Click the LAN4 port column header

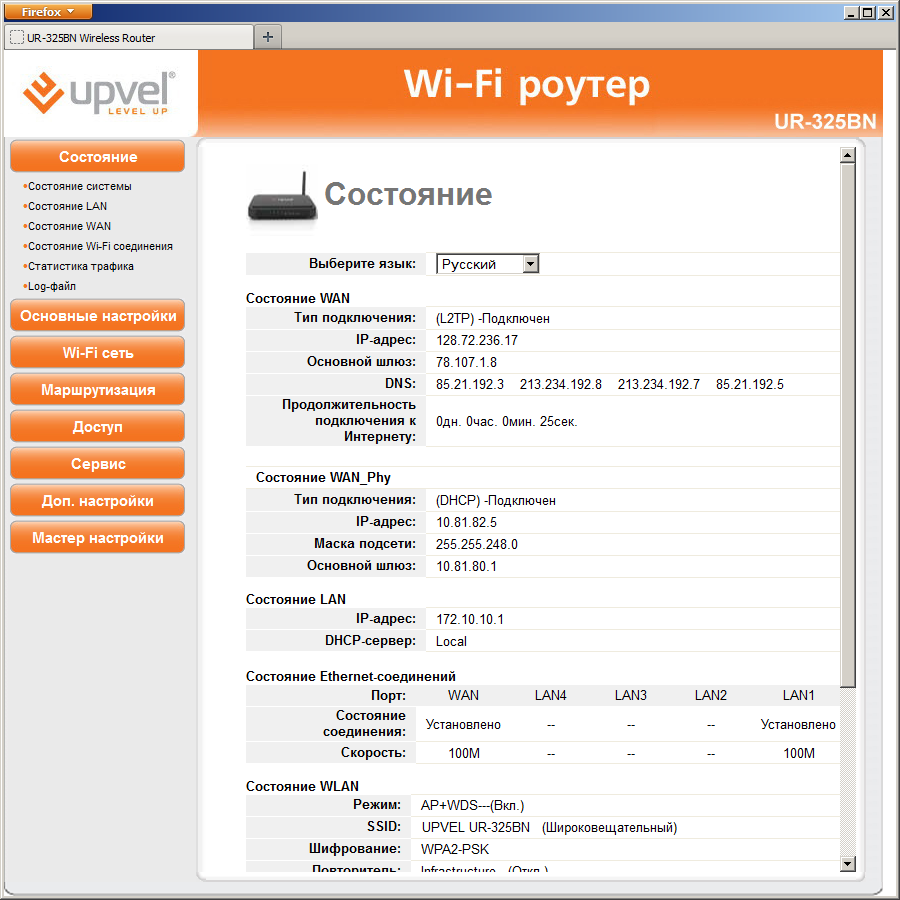pyautogui.click(x=550, y=695)
